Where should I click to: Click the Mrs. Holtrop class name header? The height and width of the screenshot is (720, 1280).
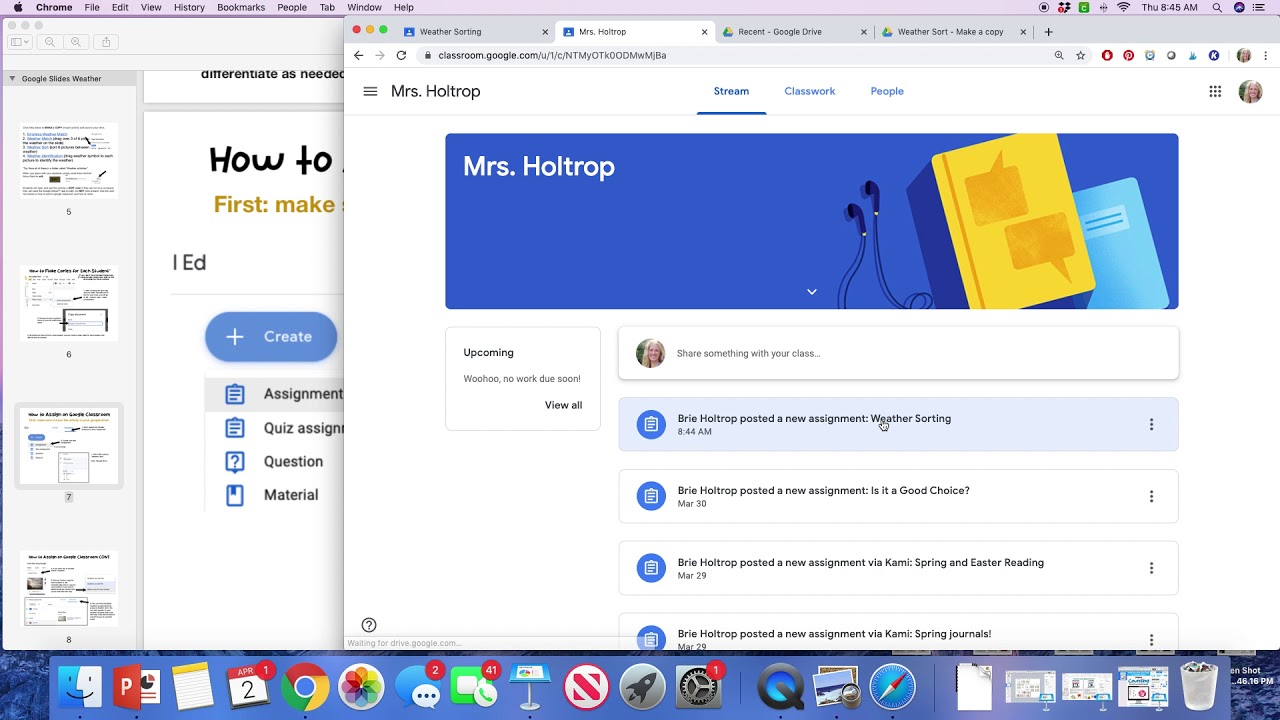click(435, 91)
